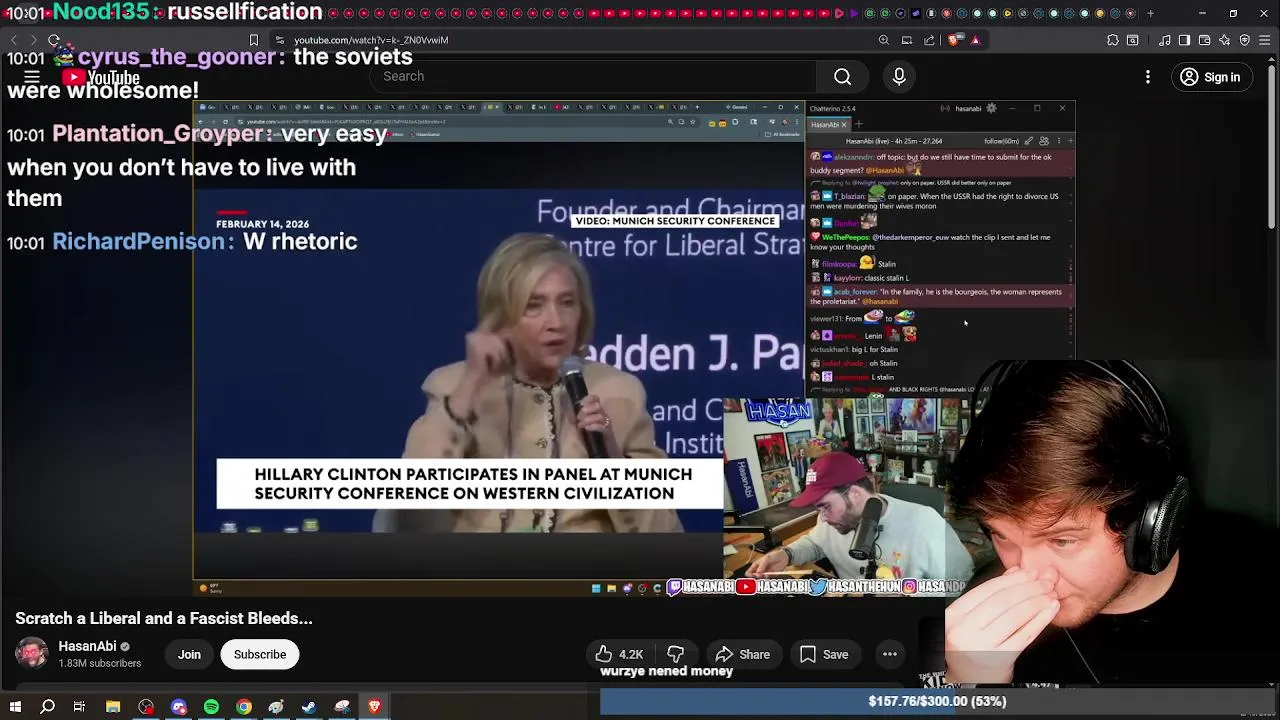Open File Explorer from the taskbar
1280x720 pixels.
coord(113,707)
